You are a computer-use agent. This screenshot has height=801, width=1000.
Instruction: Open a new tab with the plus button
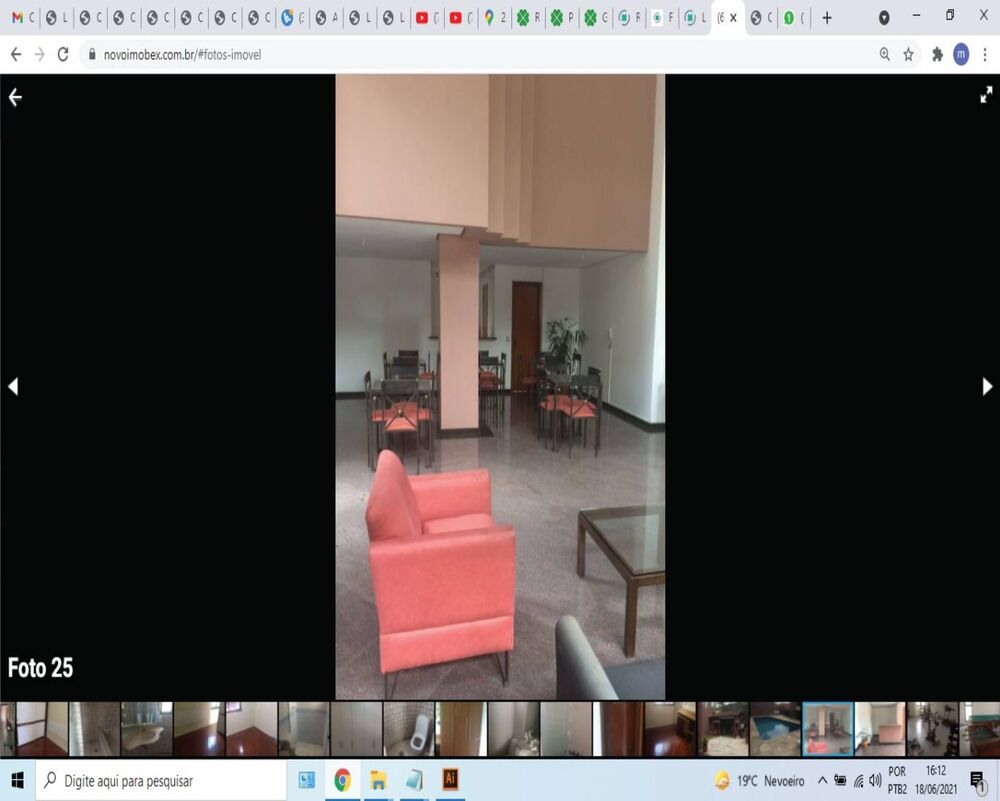tap(827, 18)
